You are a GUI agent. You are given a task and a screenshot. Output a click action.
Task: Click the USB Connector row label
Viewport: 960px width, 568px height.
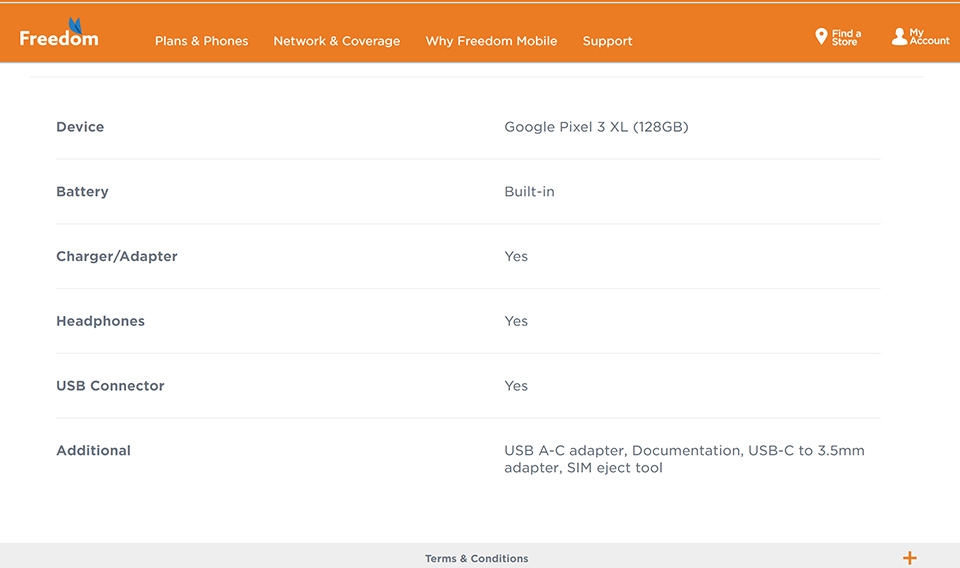[110, 386]
